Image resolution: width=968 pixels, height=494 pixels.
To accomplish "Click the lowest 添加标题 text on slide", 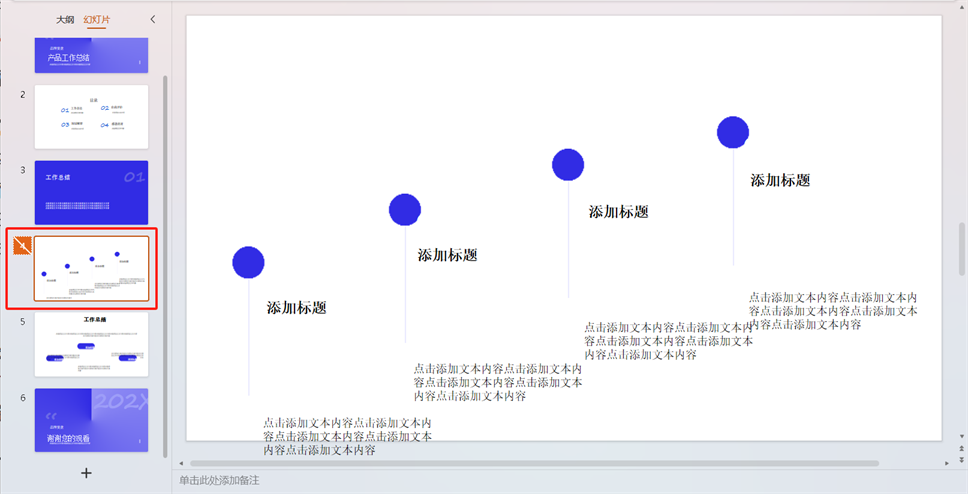I will [296, 308].
